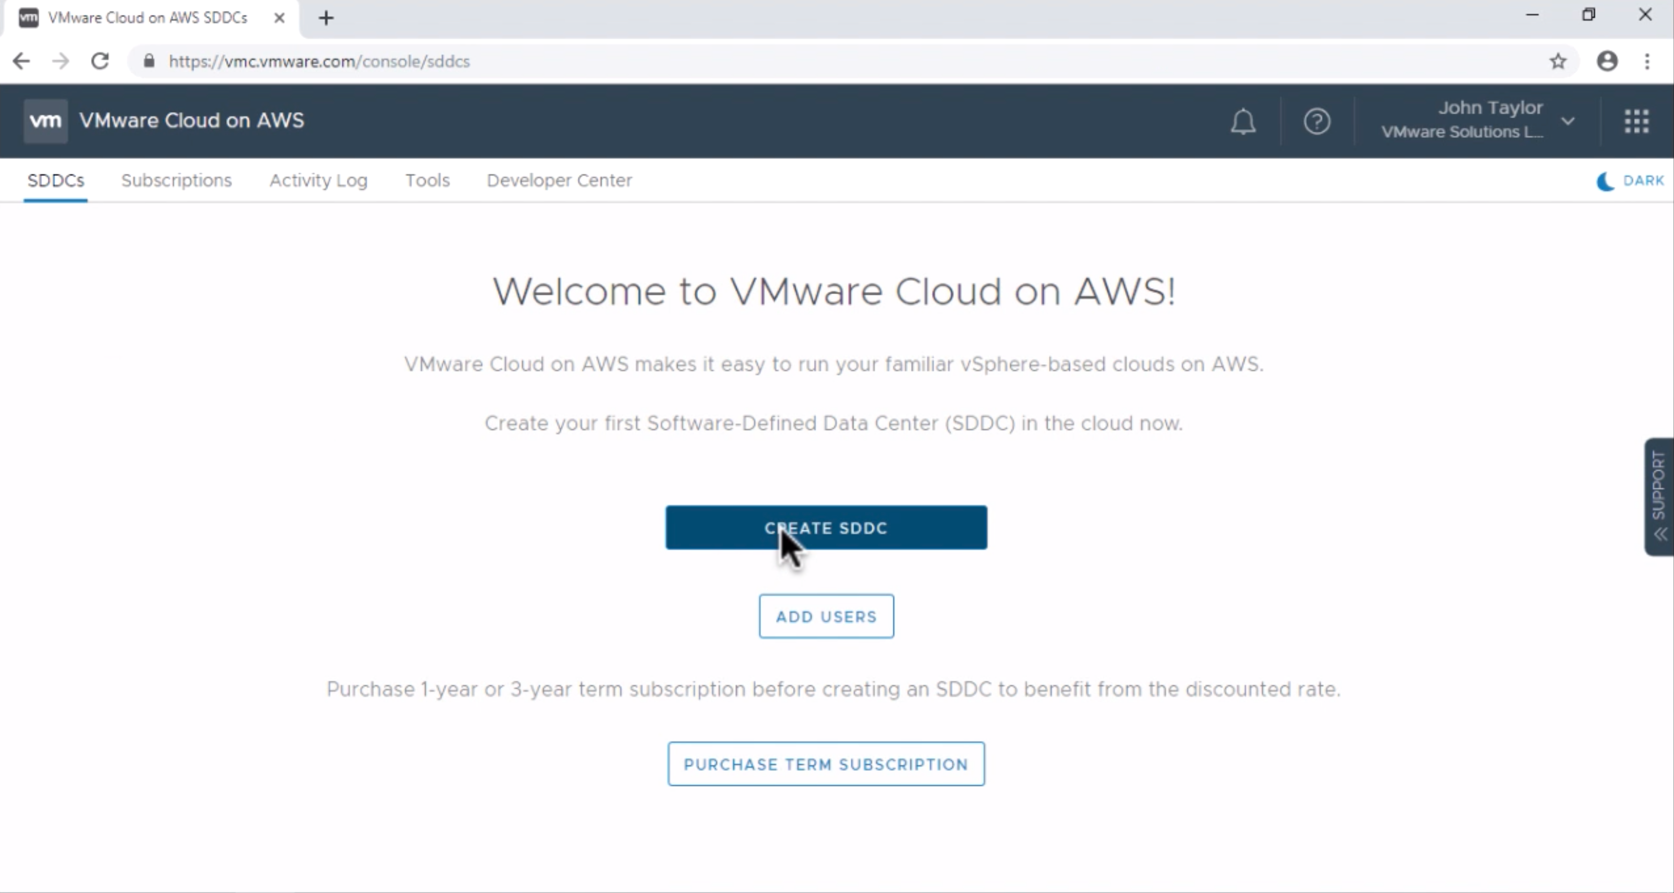This screenshot has width=1674, height=893.
Task: Click the ADD USERS button
Action: pos(826,617)
